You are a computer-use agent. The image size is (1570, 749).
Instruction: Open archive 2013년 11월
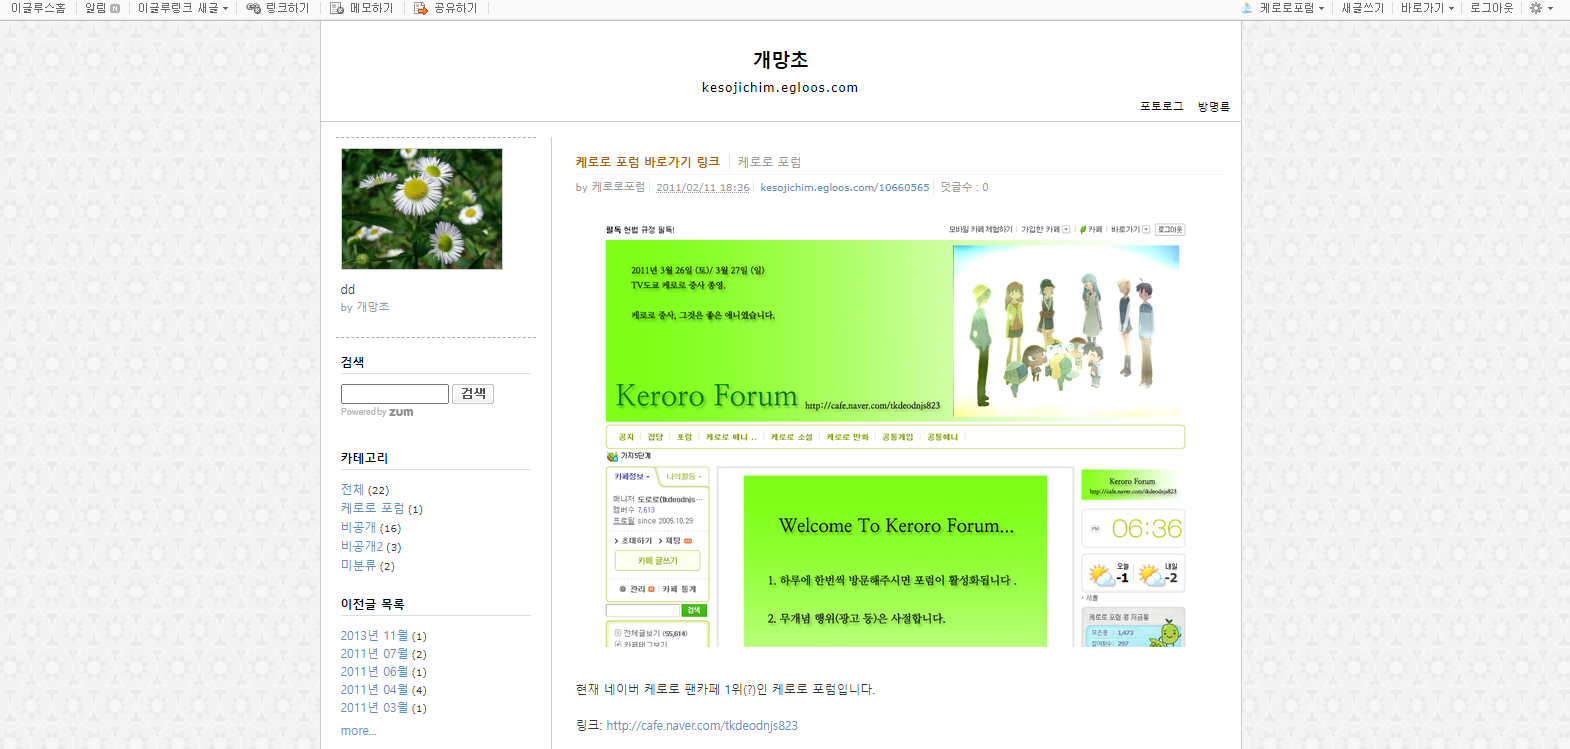(x=374, y=636)
